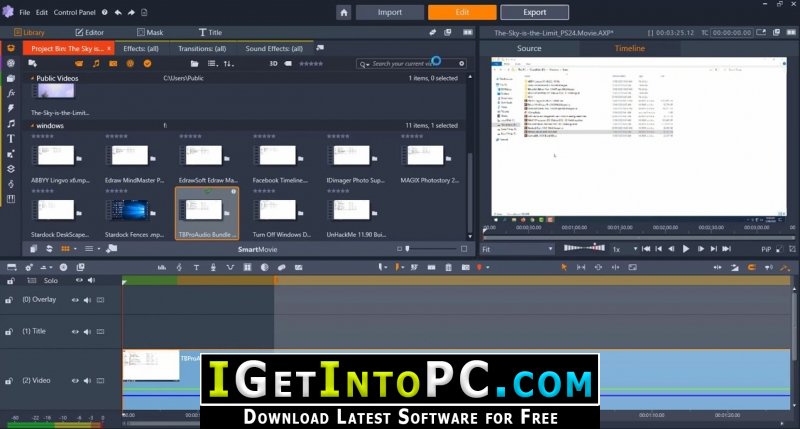
Task: Switch to the Edit workspace
Action: tap(462, 12)
